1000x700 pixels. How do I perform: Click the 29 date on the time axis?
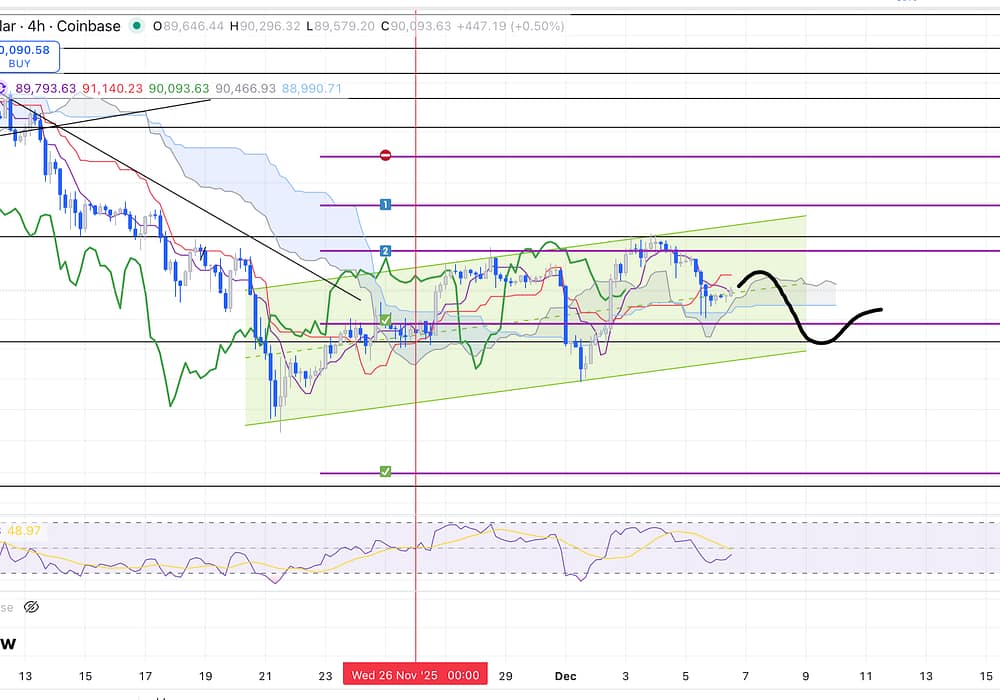(x=505, y=675)
